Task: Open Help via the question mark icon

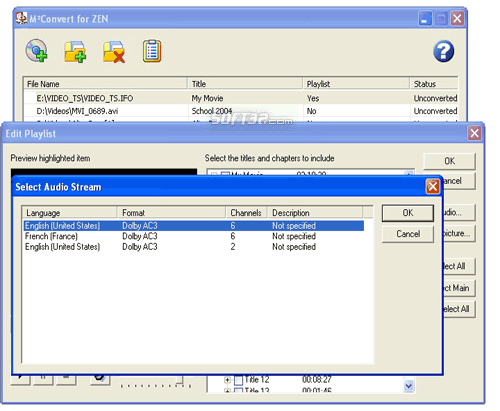Action: pos(443,51)
